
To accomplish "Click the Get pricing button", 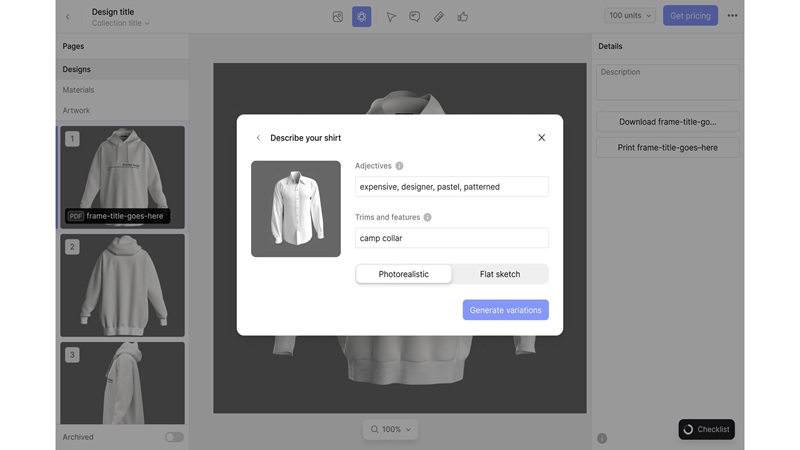I will [690, 16].
